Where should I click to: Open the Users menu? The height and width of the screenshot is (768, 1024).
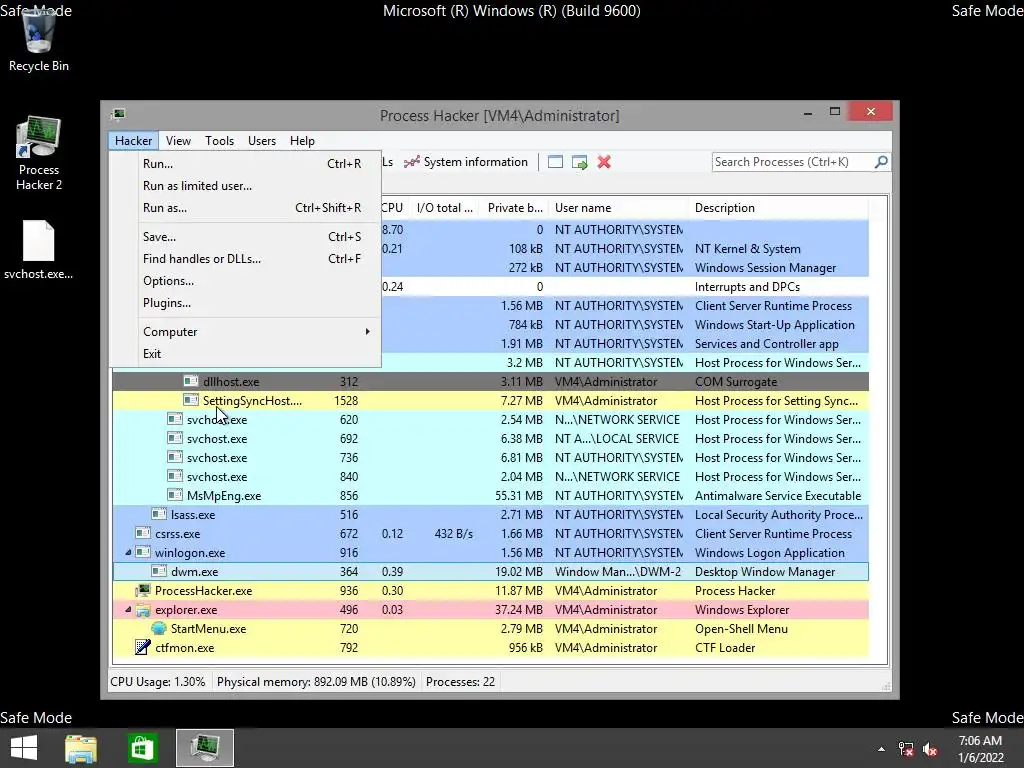[x=262, y=141]
